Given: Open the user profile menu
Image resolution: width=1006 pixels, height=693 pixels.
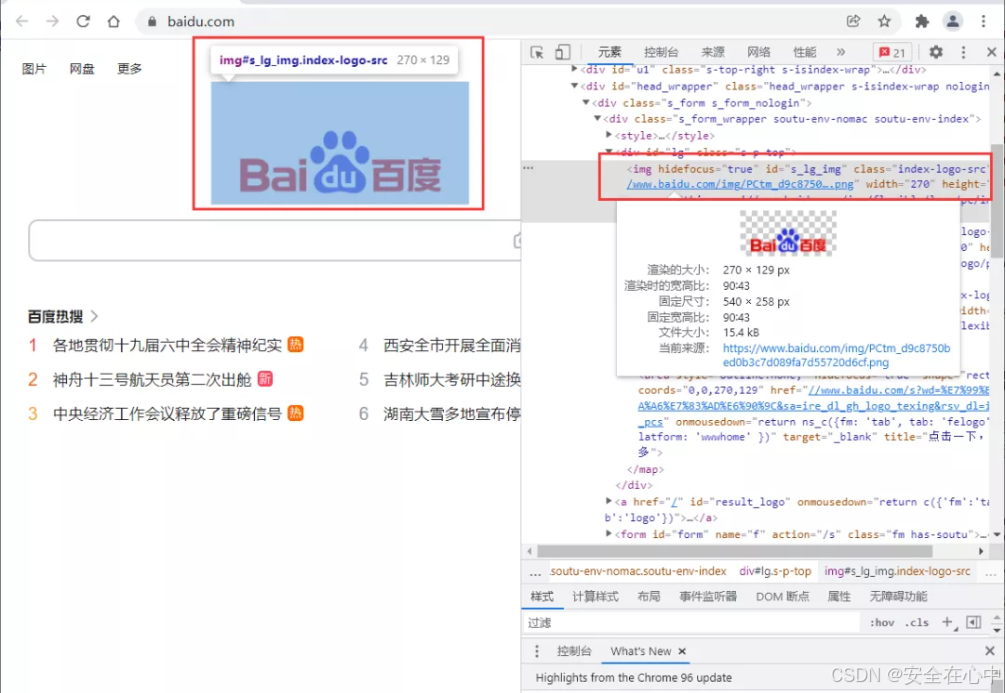Looking at the screenshot, I should (x=953, y=21).
